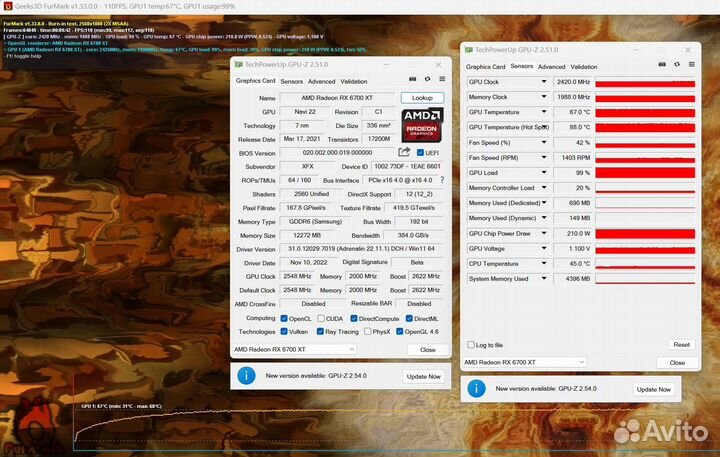Click the Lookup button
The height and width of the screenshot is (457, 720).
(x=422, y=98)
